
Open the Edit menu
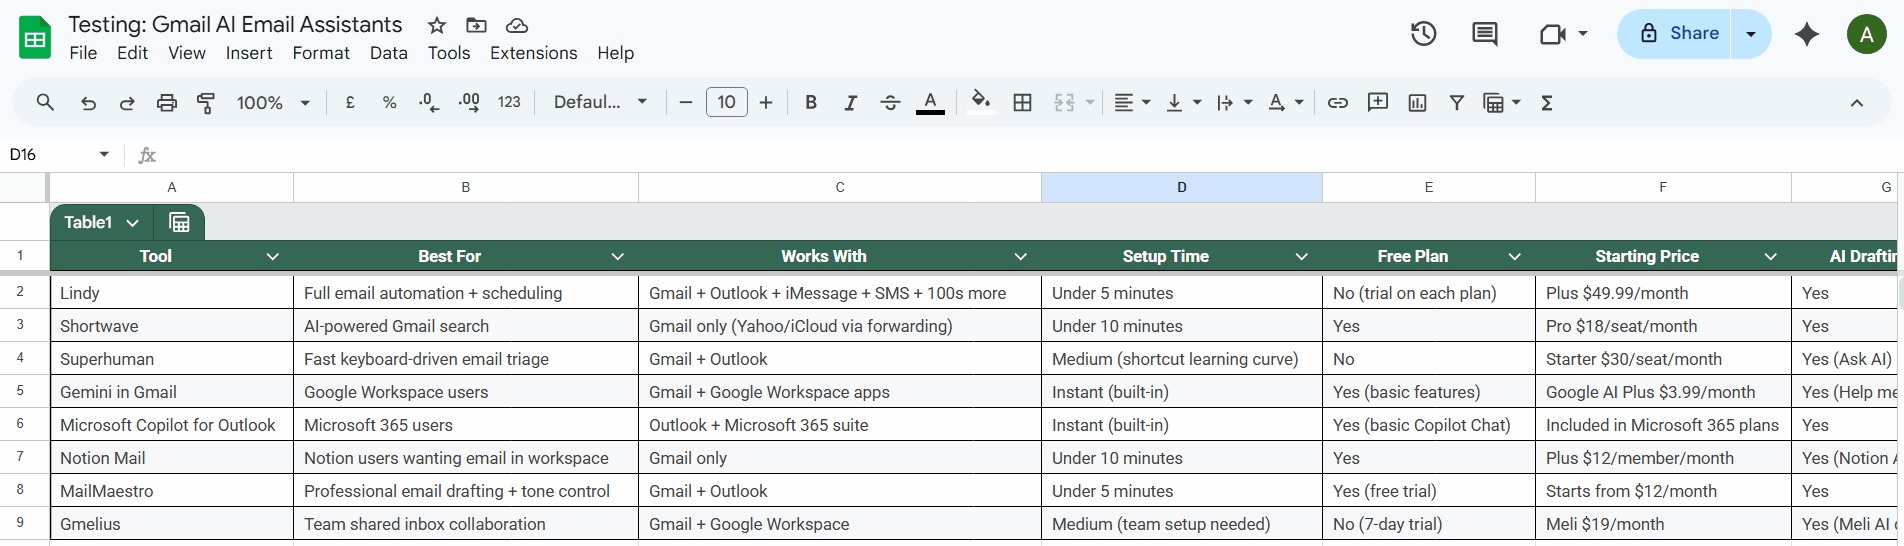click(x=132, y=53)
